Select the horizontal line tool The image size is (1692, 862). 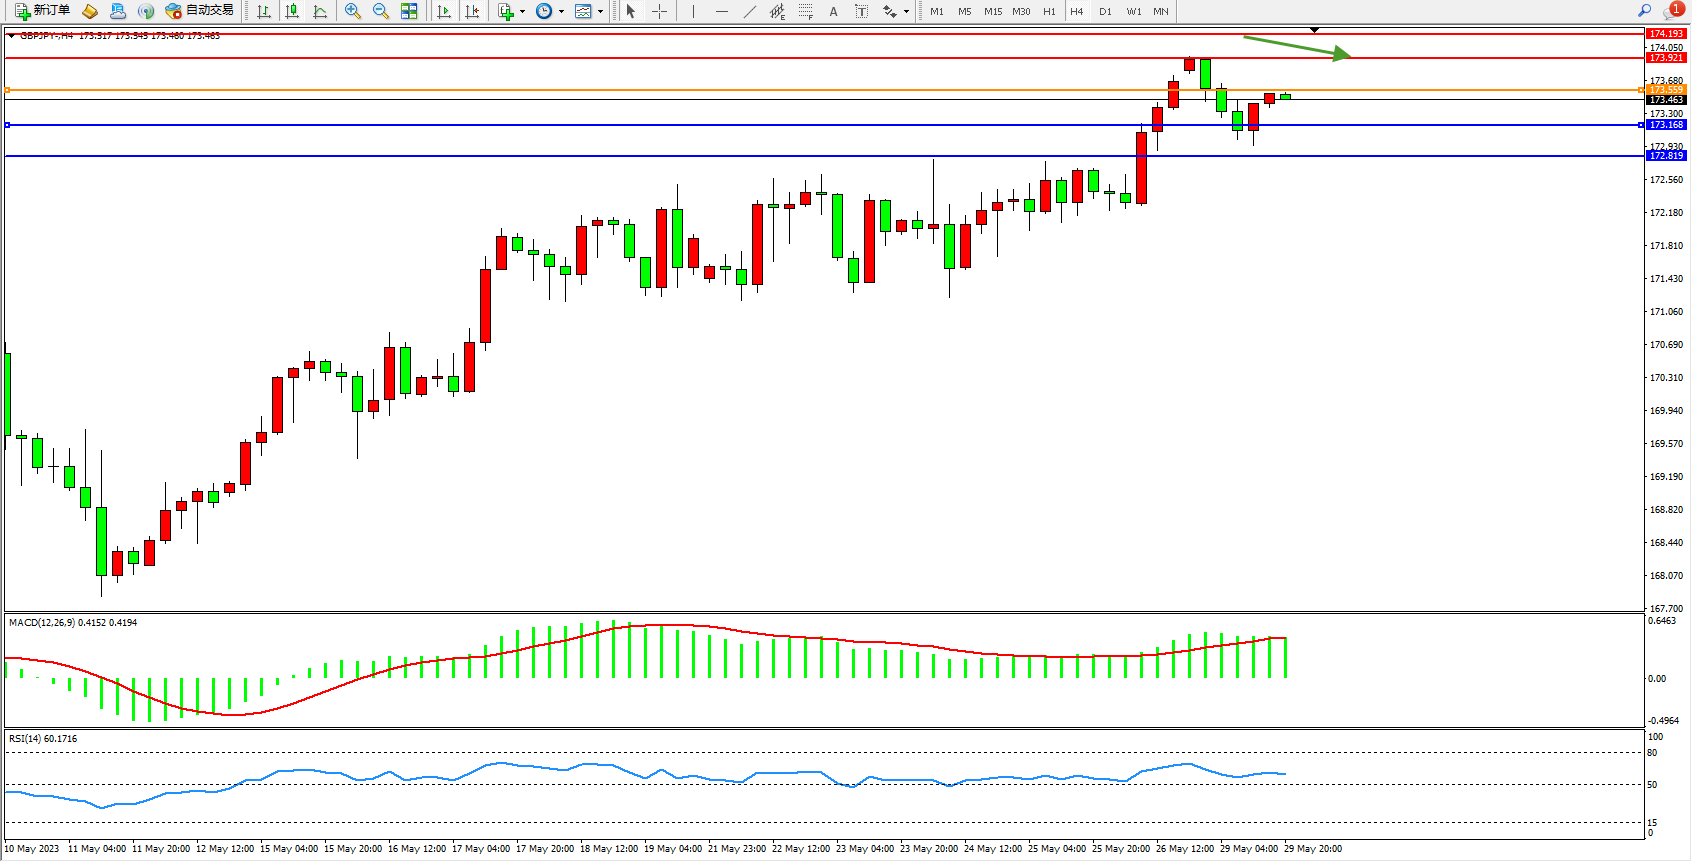coord(722,11)
